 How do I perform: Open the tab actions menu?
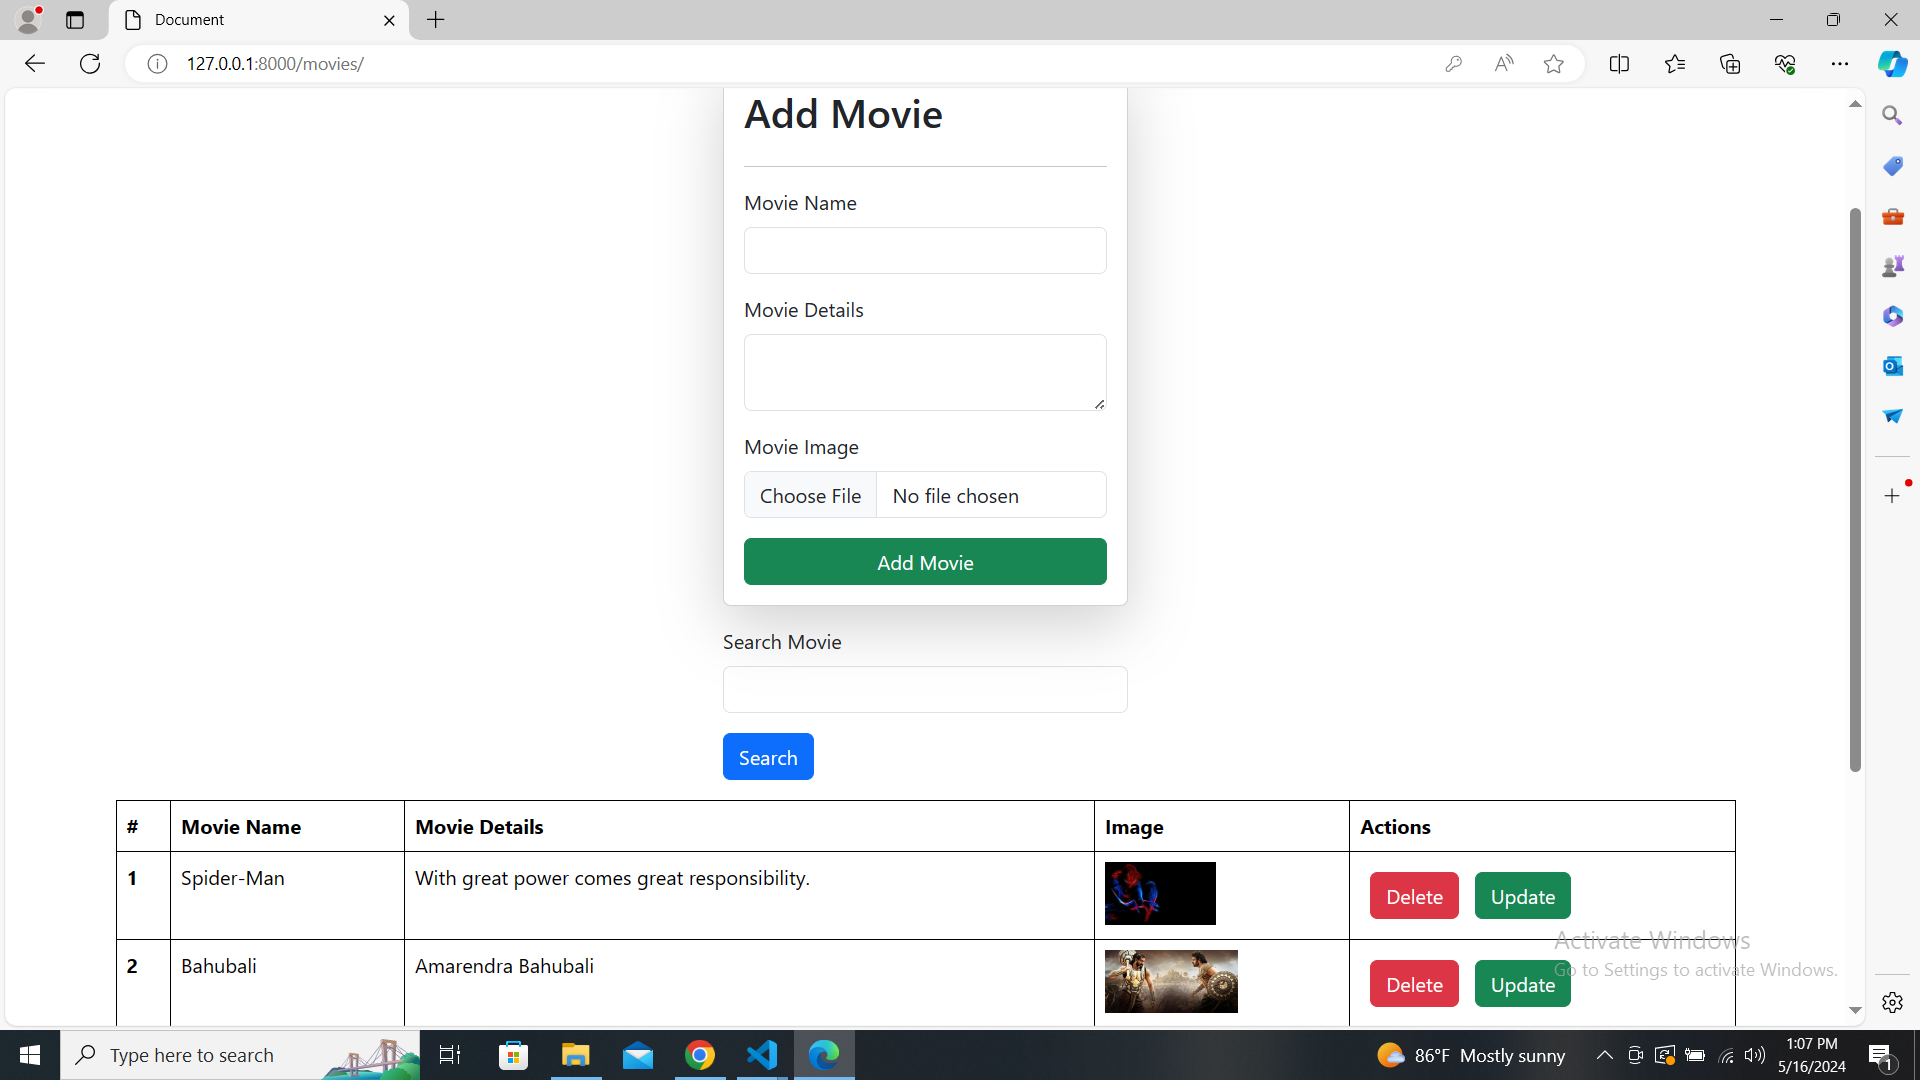point(74,20)
